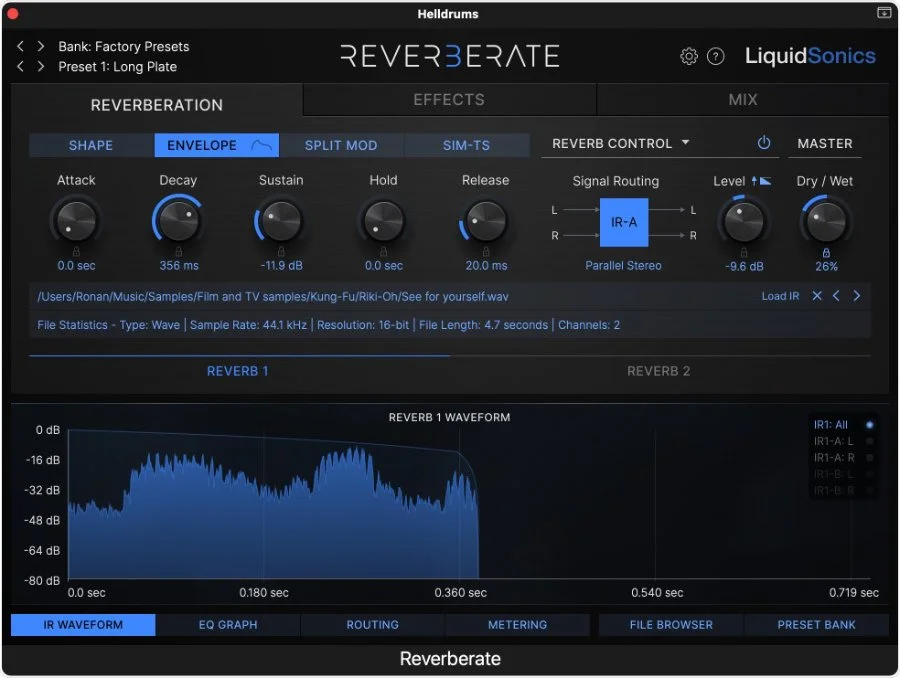The image size is (900, 678).
Task: Click the Level envelope link icon
Action: [x=761, y=181]
